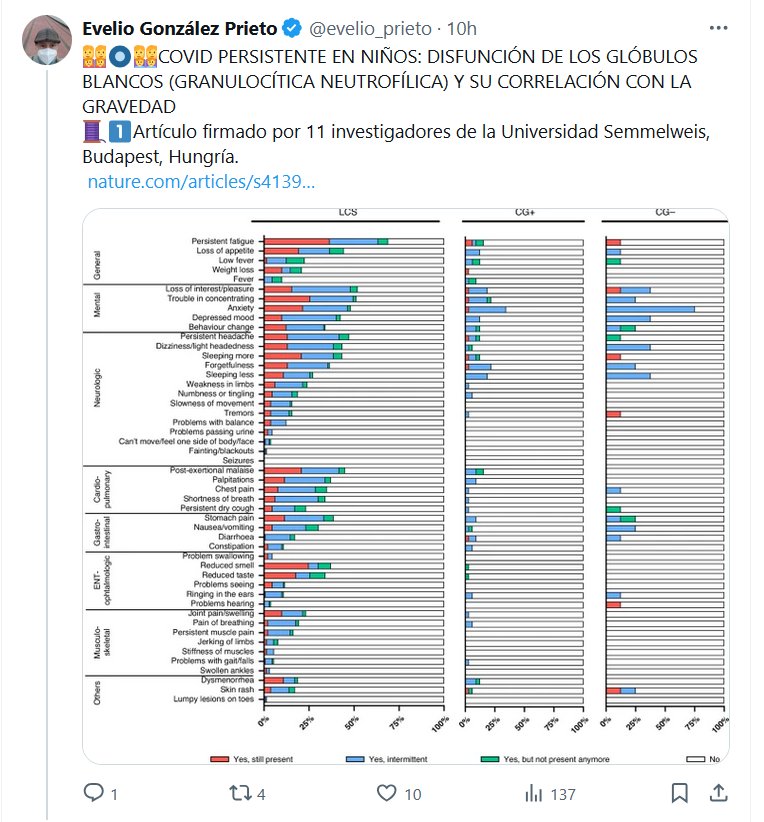Screen dimensions: 764x822
Task: Like the tweet with heart icon
Action: click(x=388, y=794)
